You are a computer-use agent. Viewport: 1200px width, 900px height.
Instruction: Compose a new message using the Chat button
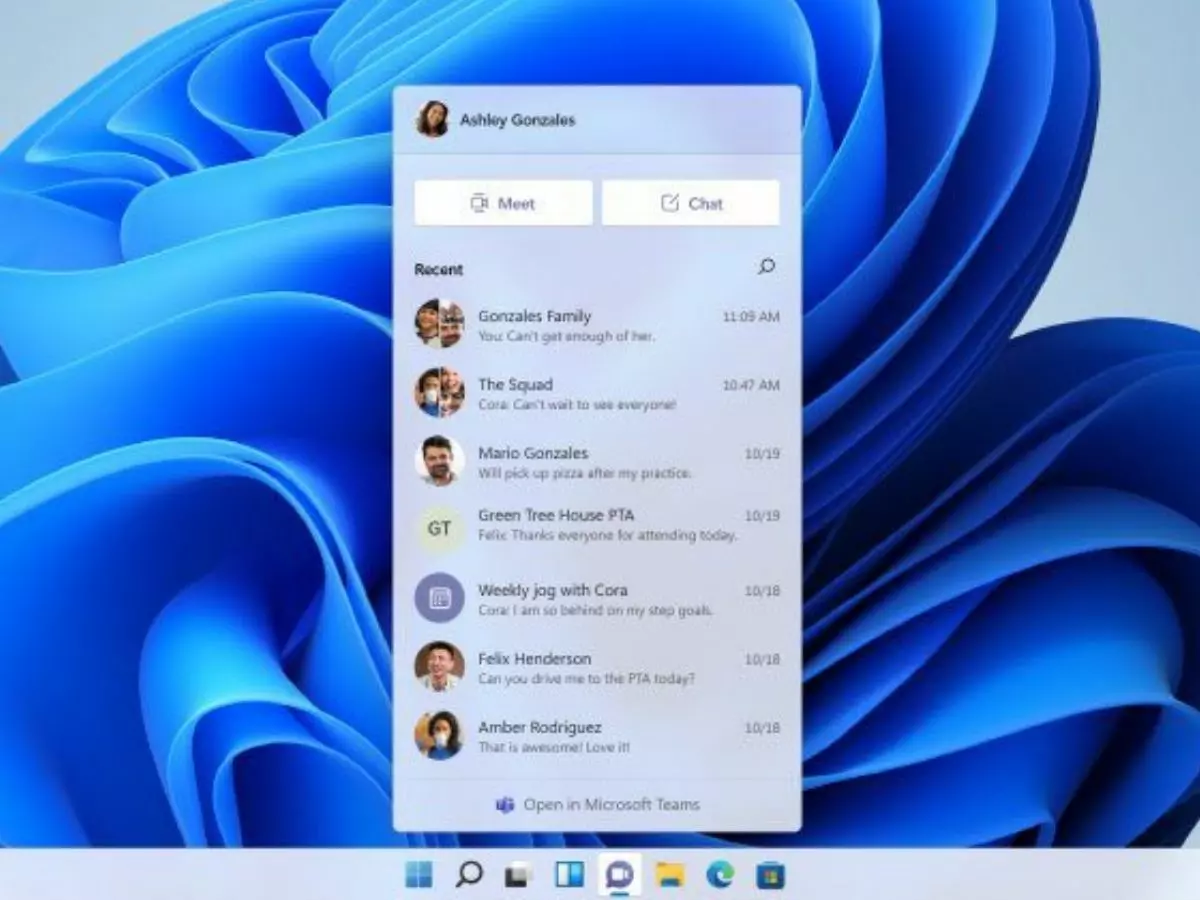pos(691,203)
